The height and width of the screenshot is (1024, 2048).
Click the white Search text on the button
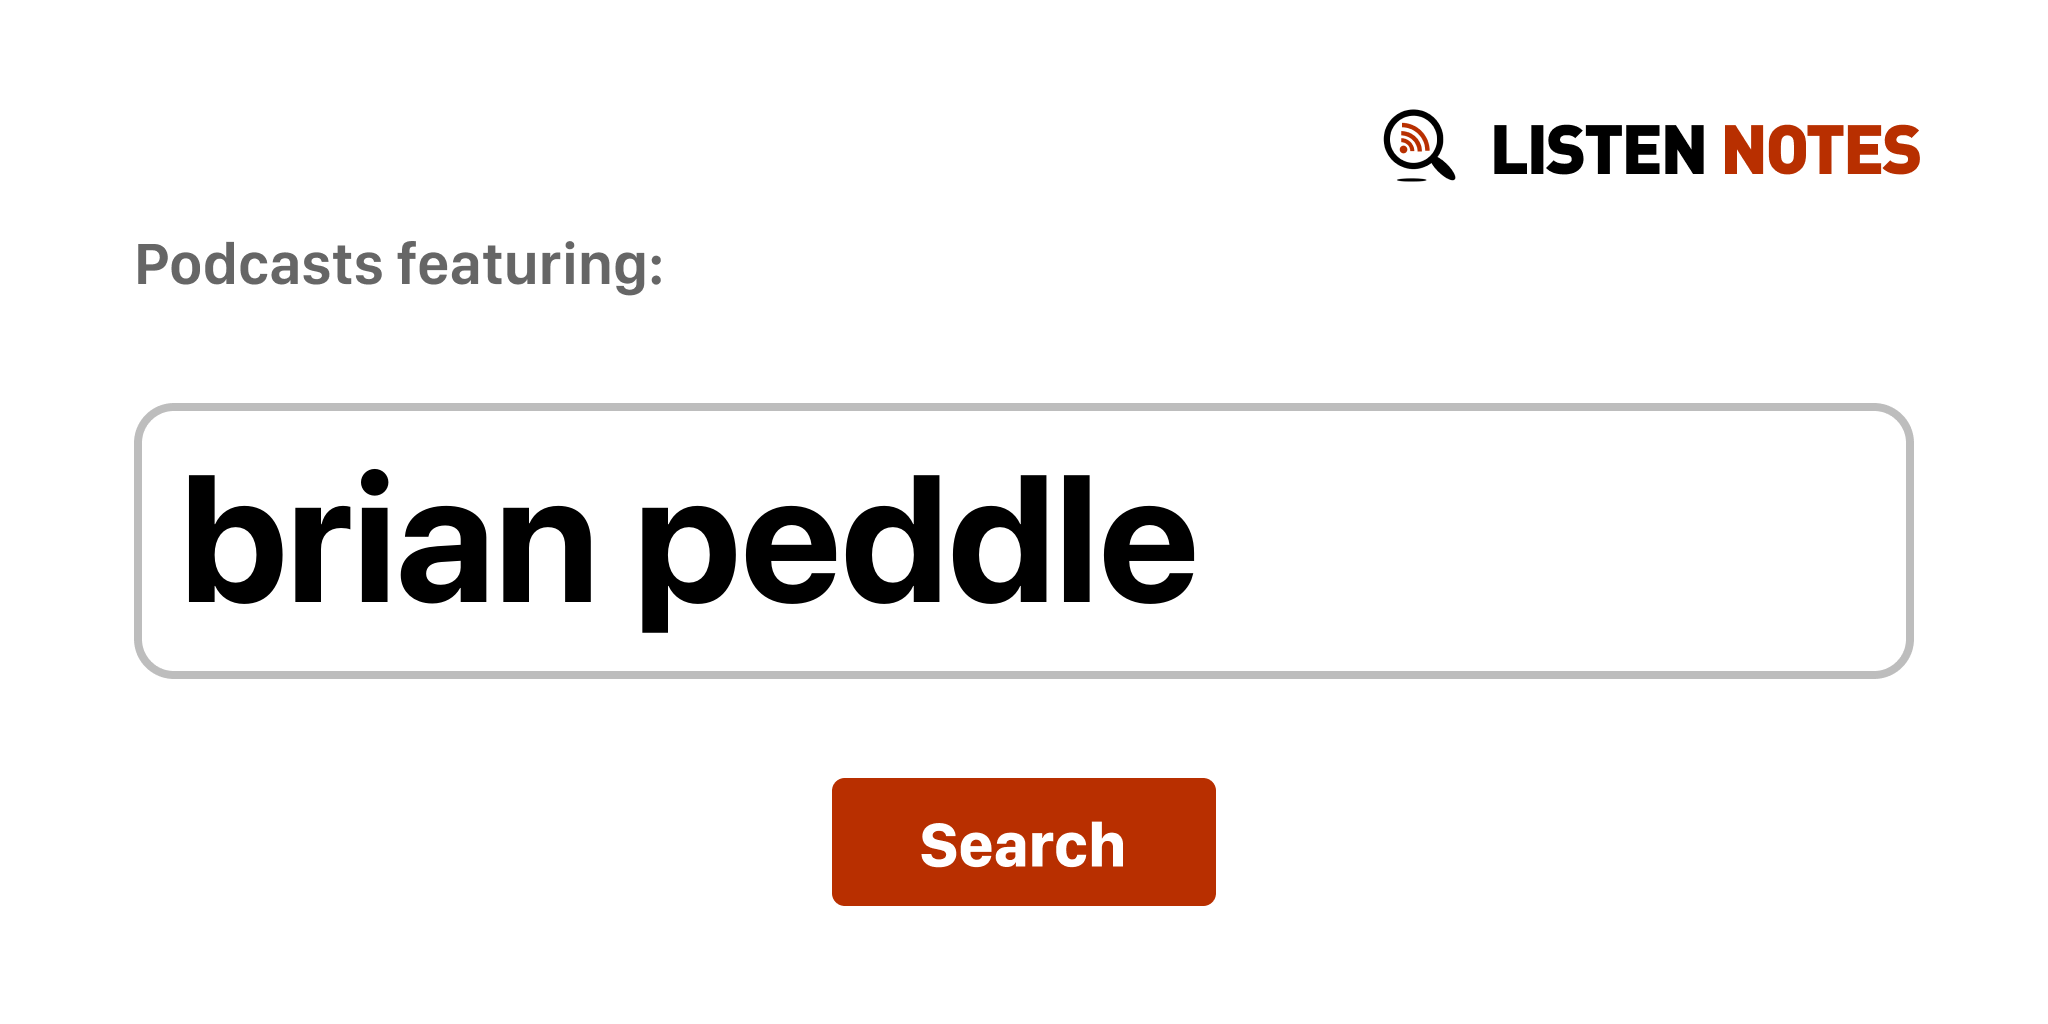[x=1022, y=845]
